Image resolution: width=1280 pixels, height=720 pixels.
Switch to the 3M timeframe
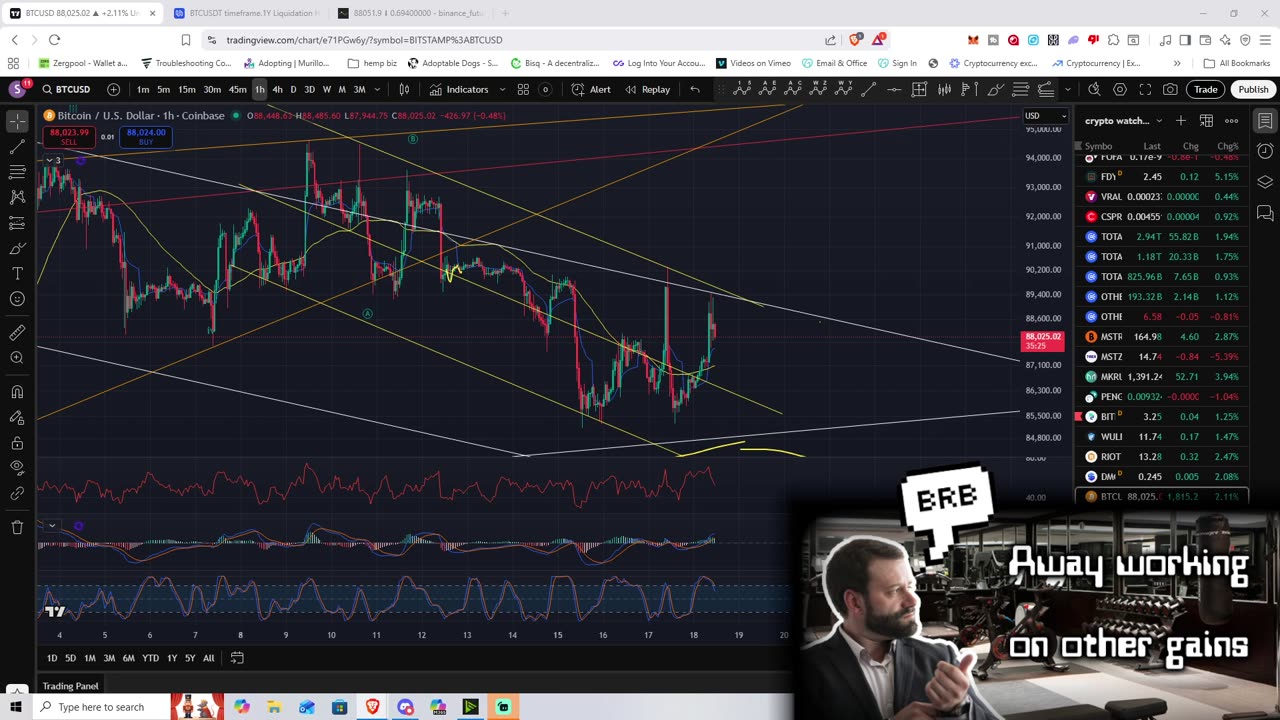tap(359, 90)
